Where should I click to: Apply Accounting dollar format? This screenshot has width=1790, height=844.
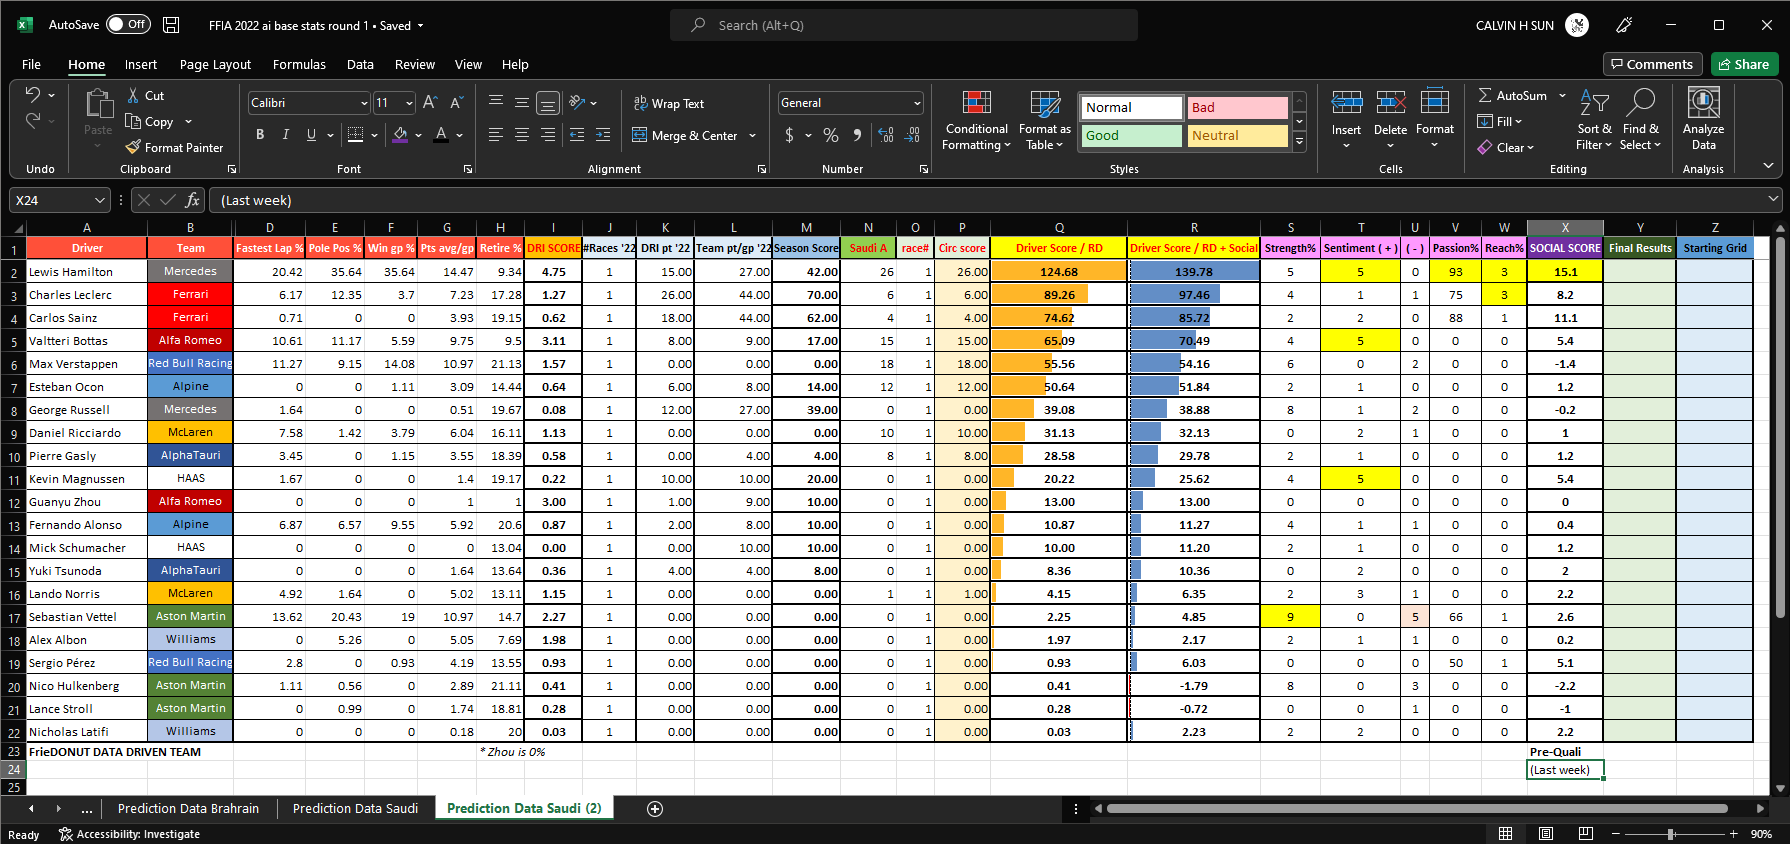(790, 134)
